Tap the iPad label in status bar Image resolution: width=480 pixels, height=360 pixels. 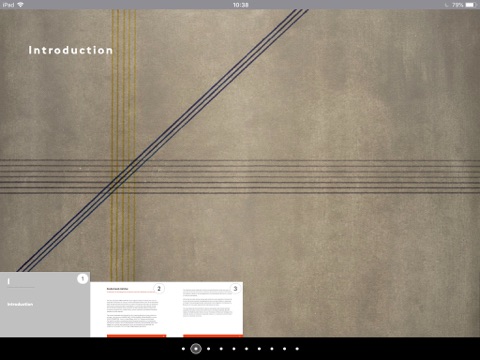(x=8, y=5)
